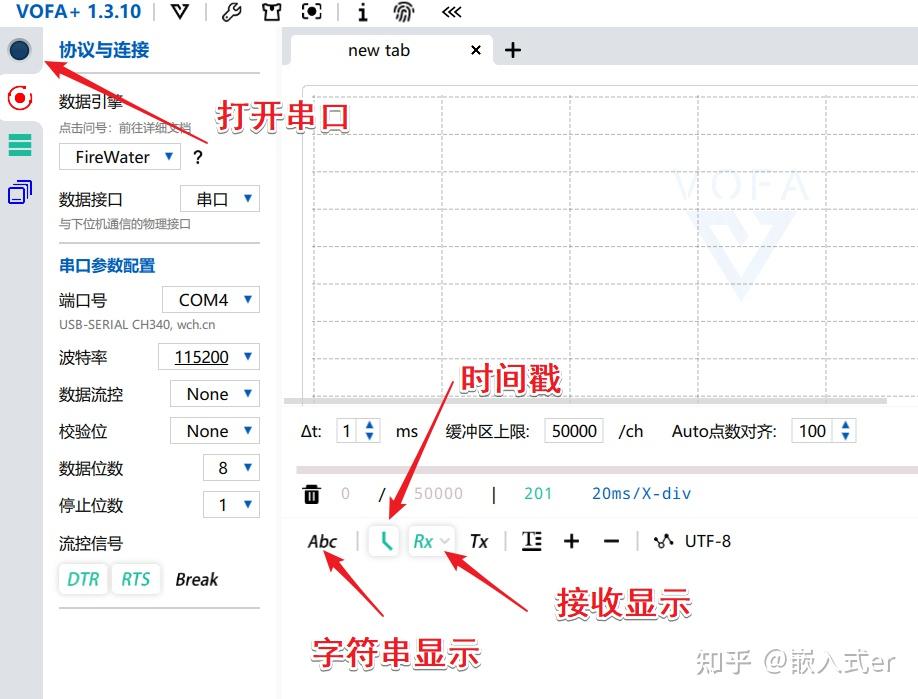The image size is (918, 699).
Task: Open serial port connection toggle
Action: pyautogui.click(x=20, y=50)
